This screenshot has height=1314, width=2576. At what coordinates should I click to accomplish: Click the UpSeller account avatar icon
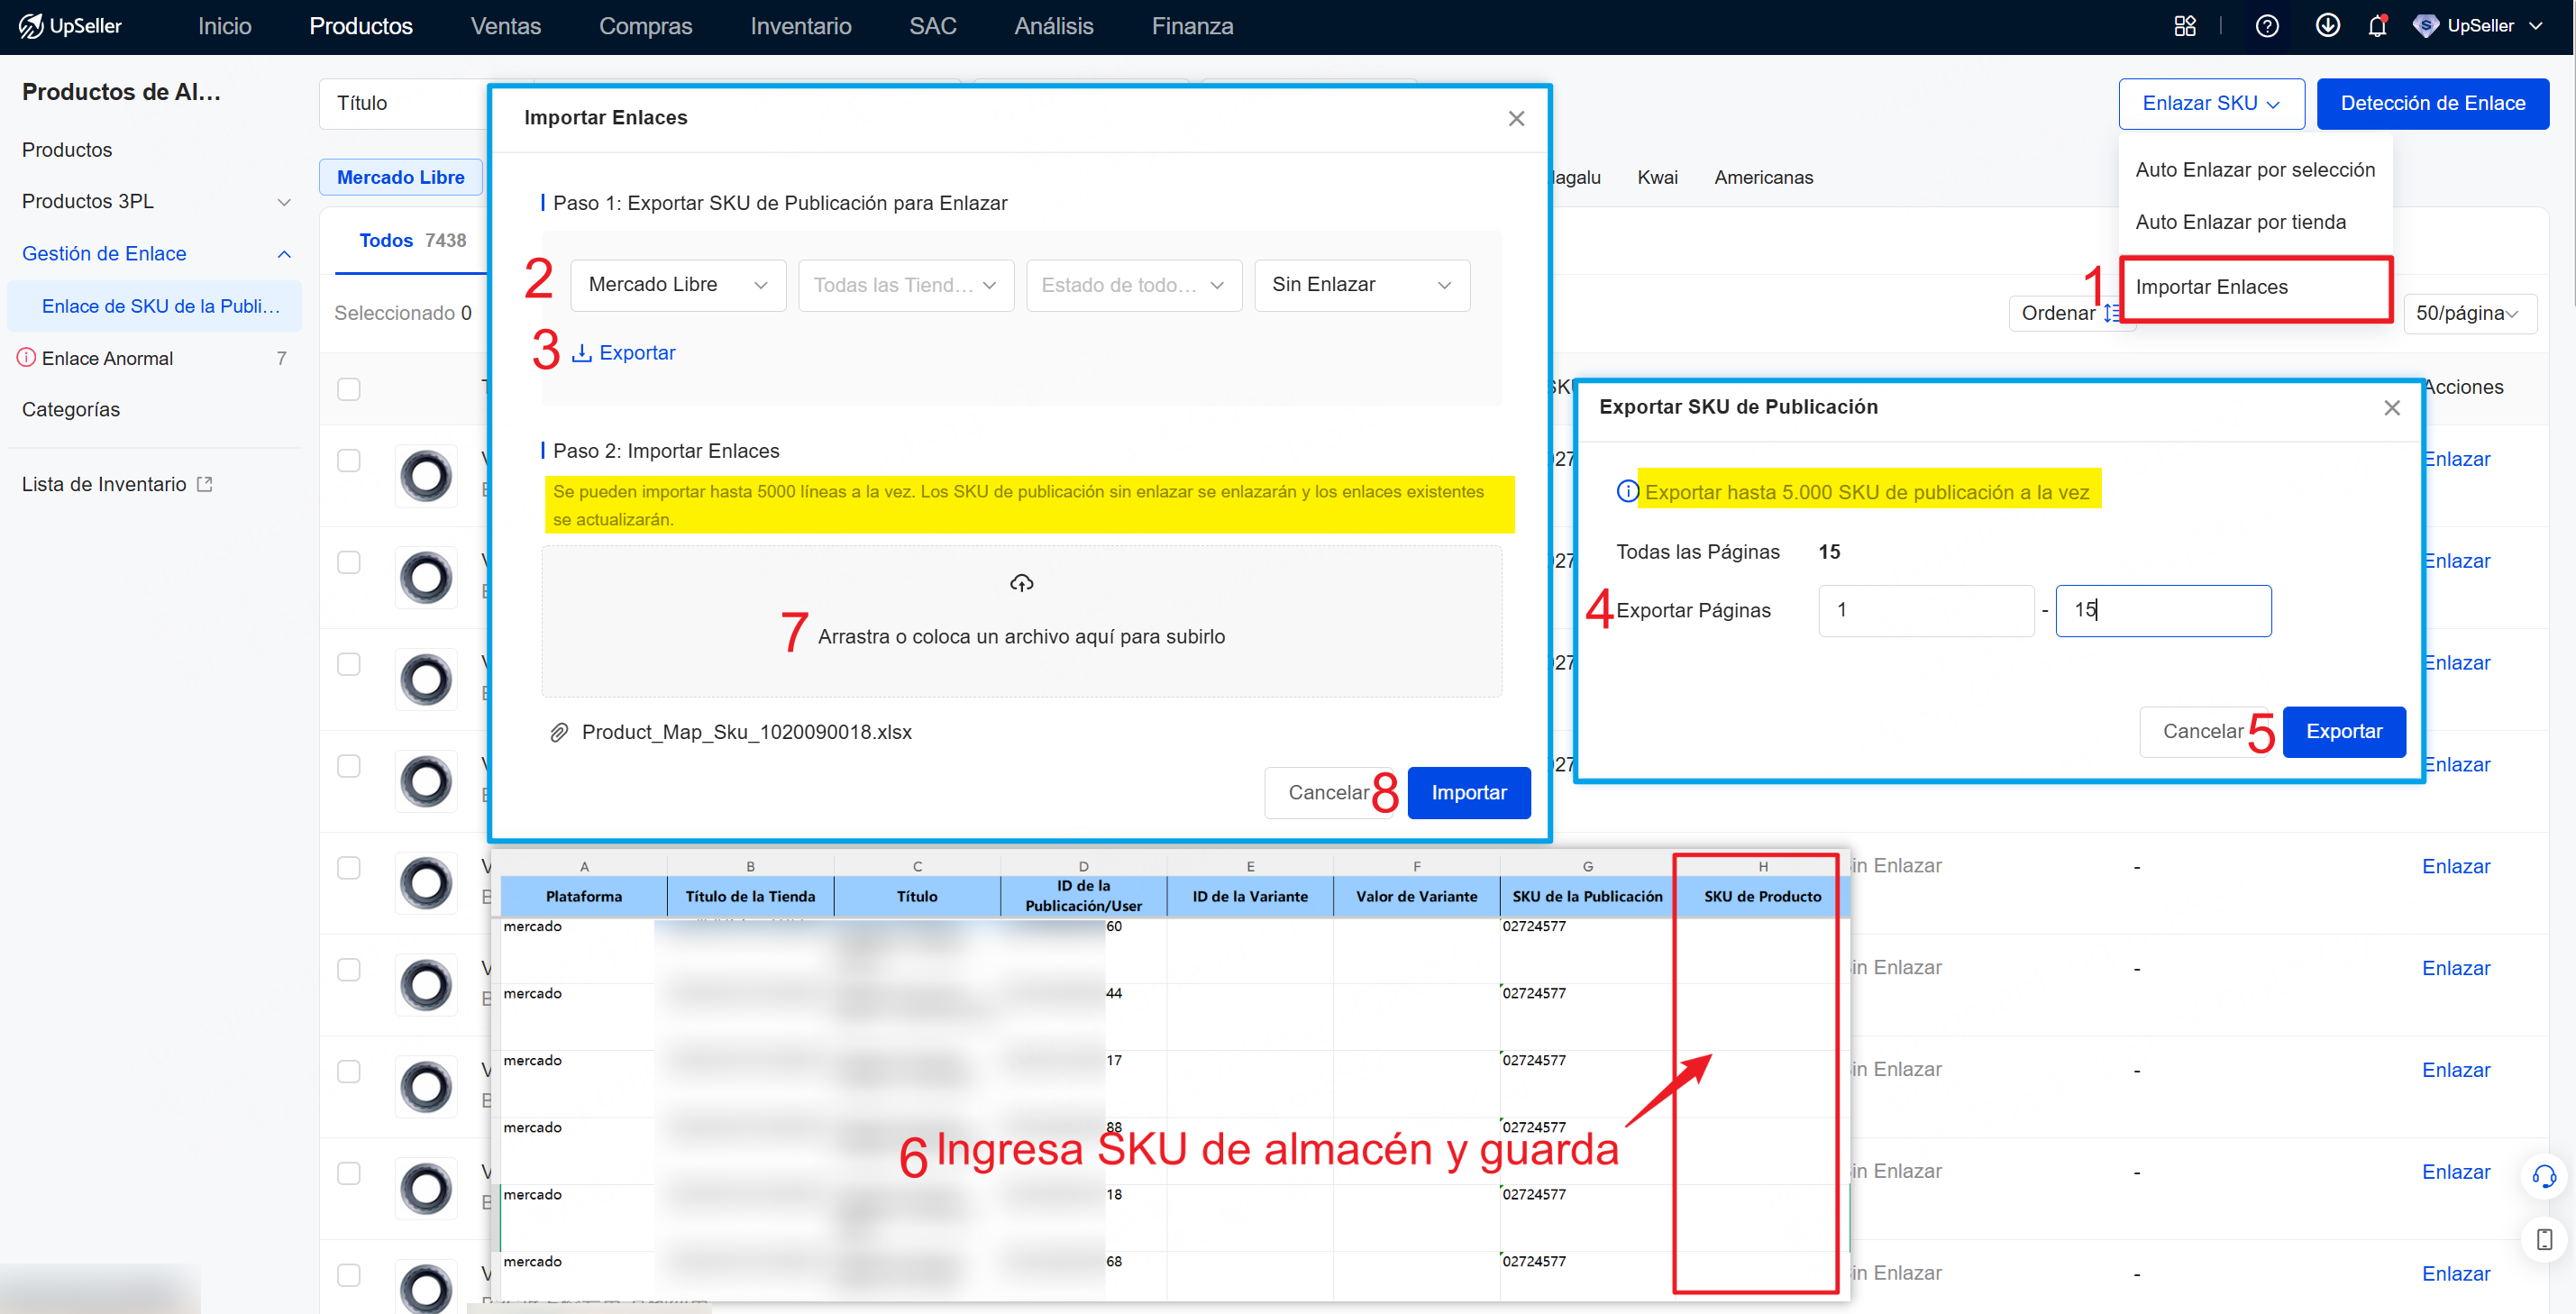tap(2425, 26)
